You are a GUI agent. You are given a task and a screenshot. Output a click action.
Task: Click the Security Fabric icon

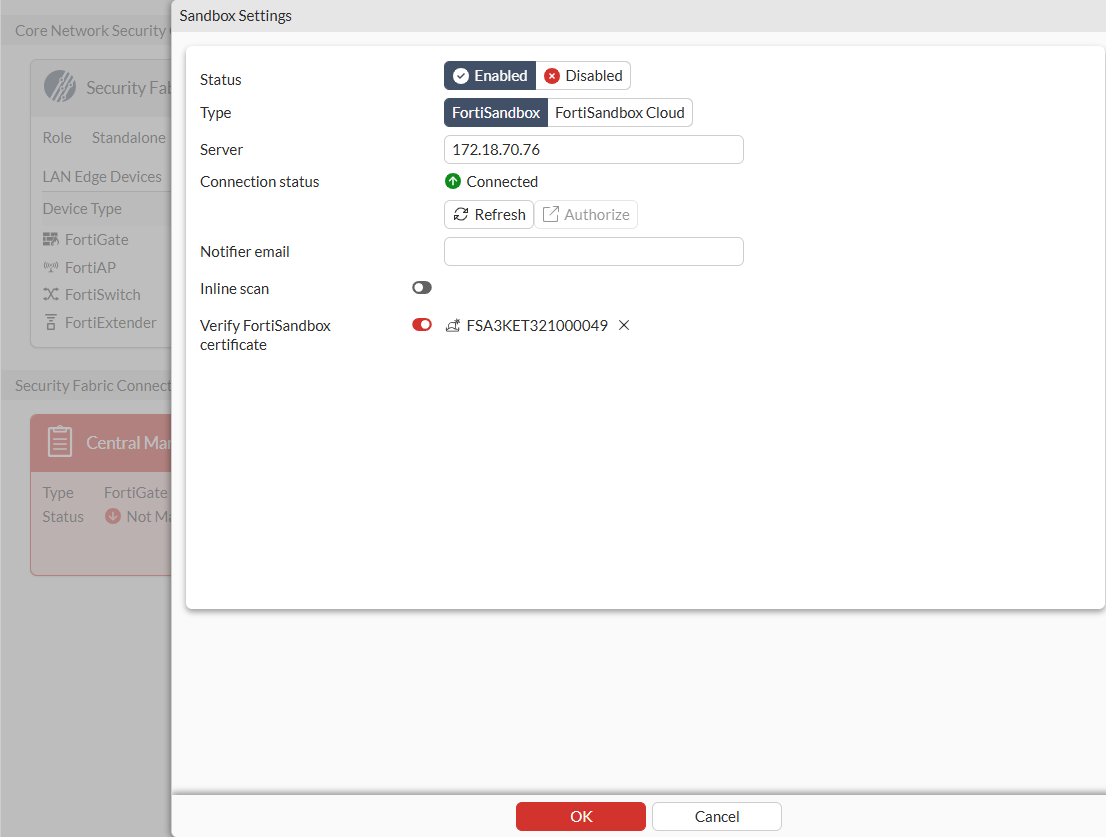(x=60, y=87)
